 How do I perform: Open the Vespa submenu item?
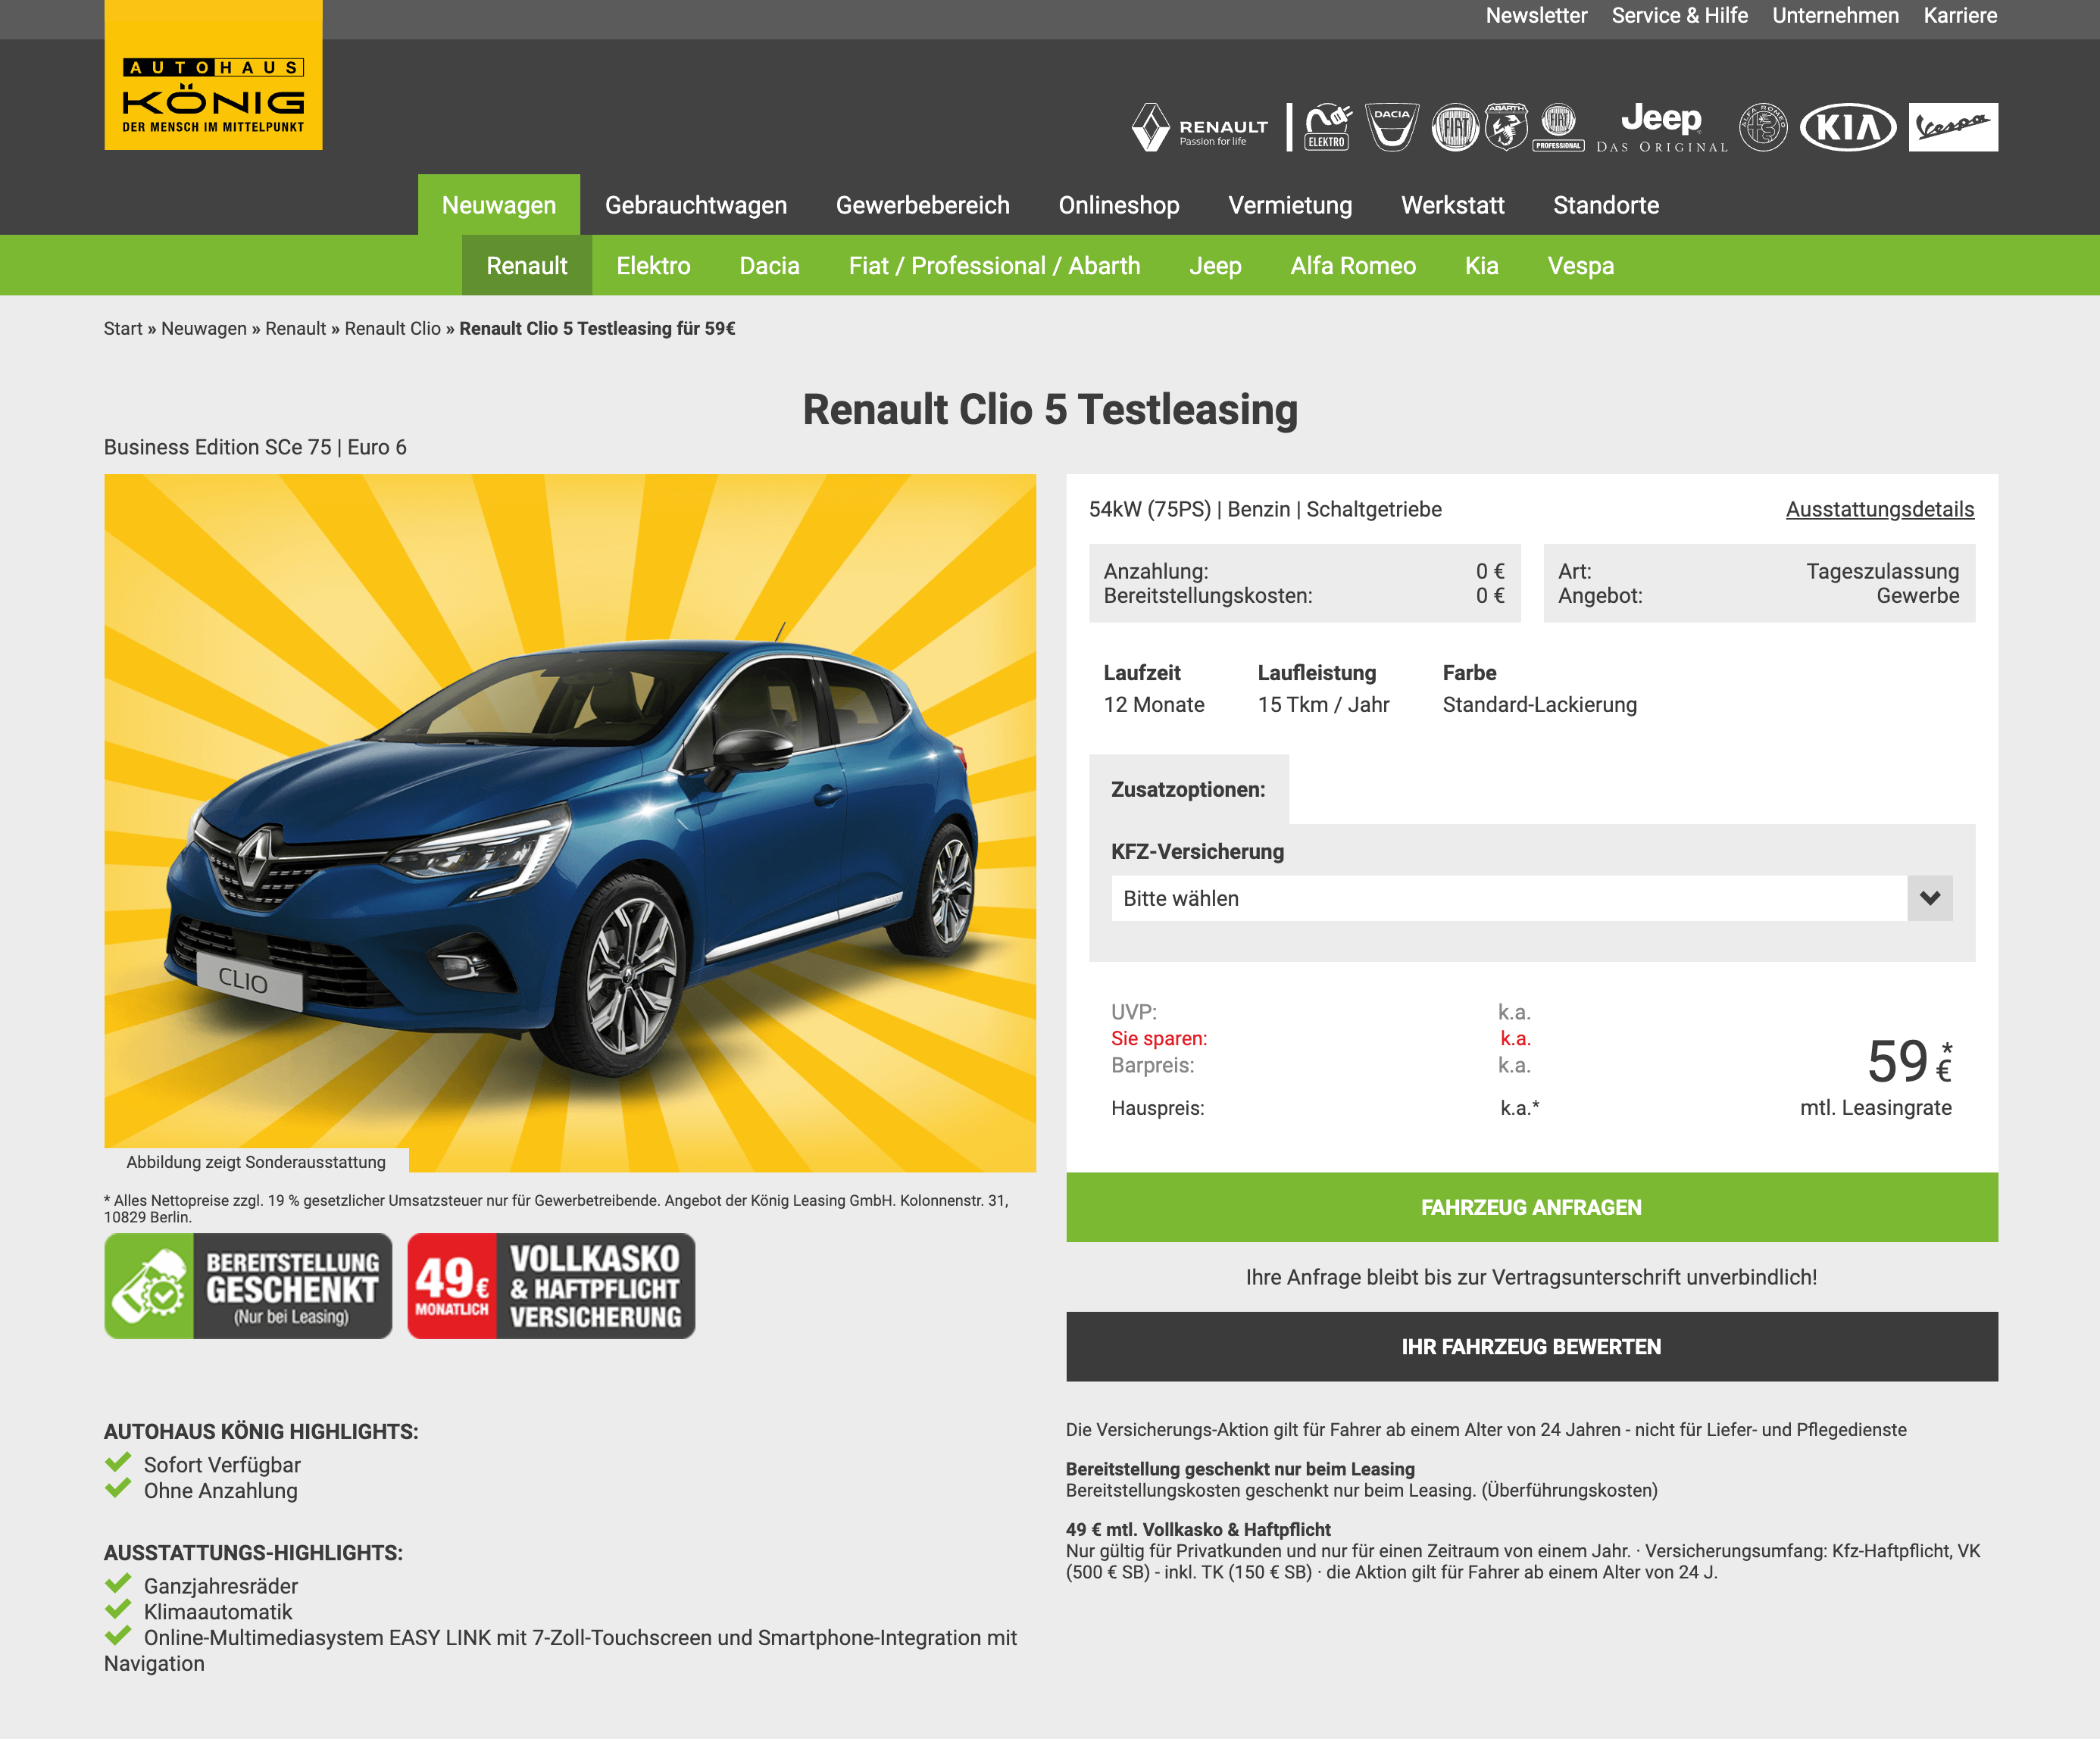[1580, 265]
